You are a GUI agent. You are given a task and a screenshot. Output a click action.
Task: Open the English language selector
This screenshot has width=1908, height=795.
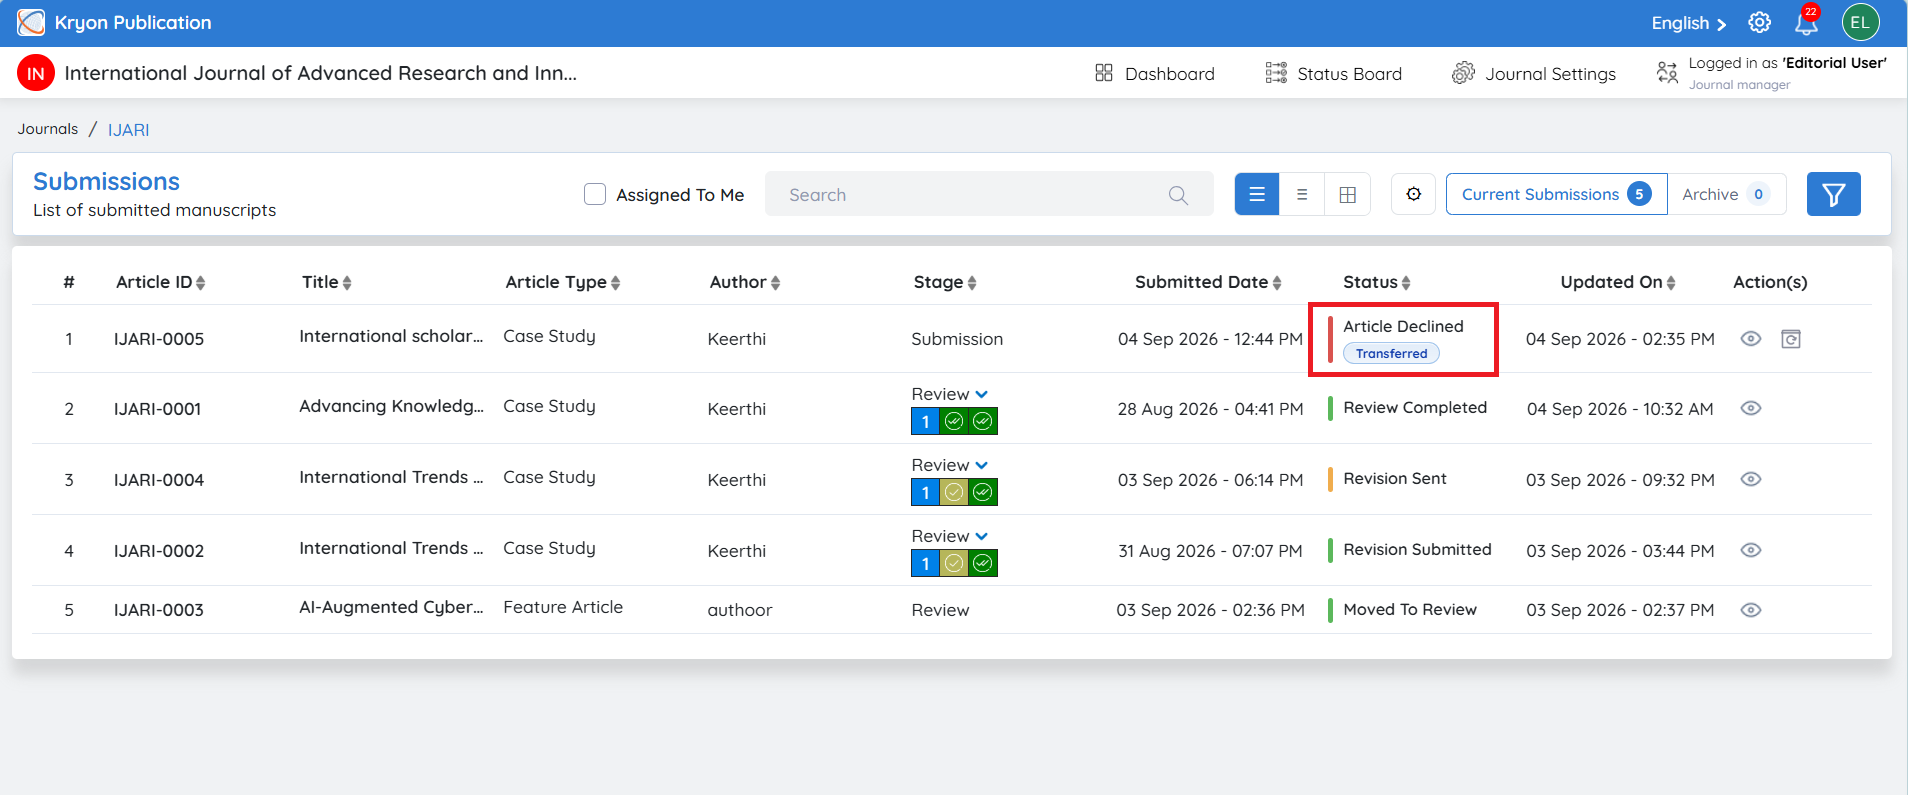click(x=1688, y=23)
